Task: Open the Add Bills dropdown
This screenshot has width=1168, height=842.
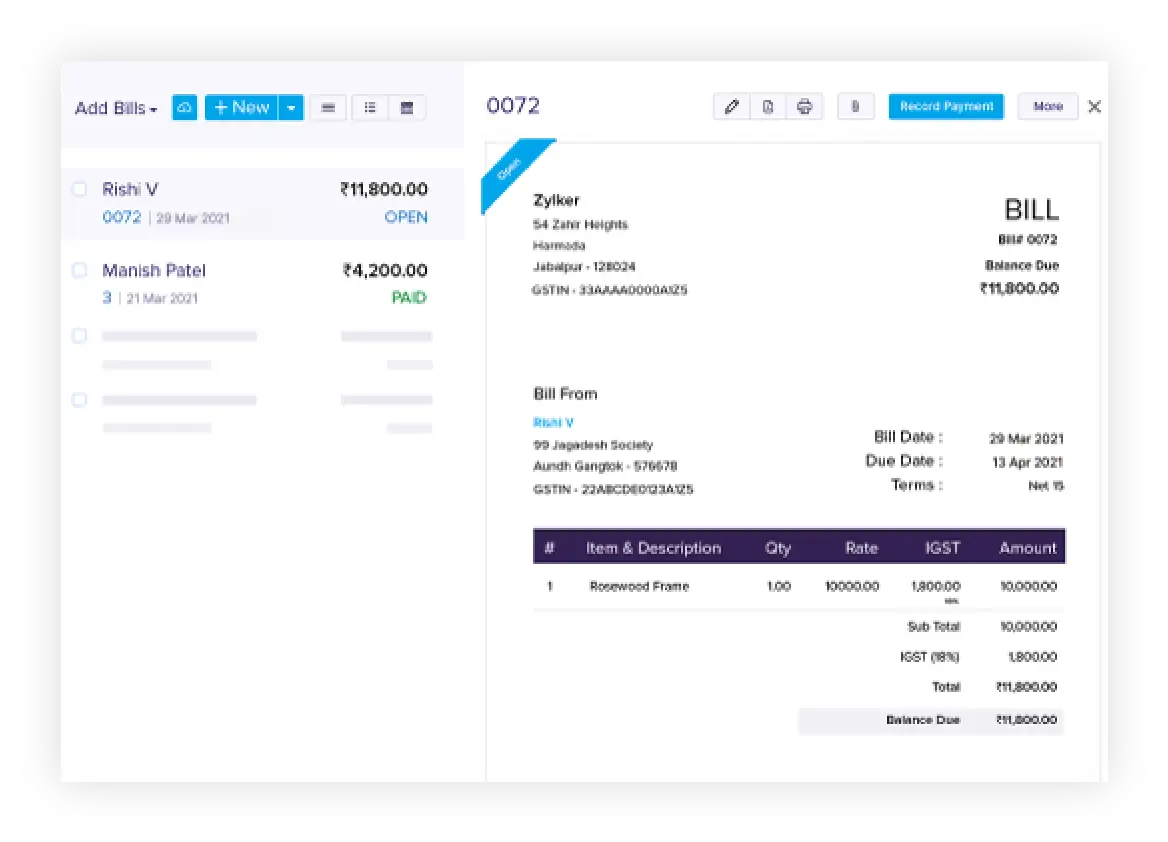Action: (114, 108)
